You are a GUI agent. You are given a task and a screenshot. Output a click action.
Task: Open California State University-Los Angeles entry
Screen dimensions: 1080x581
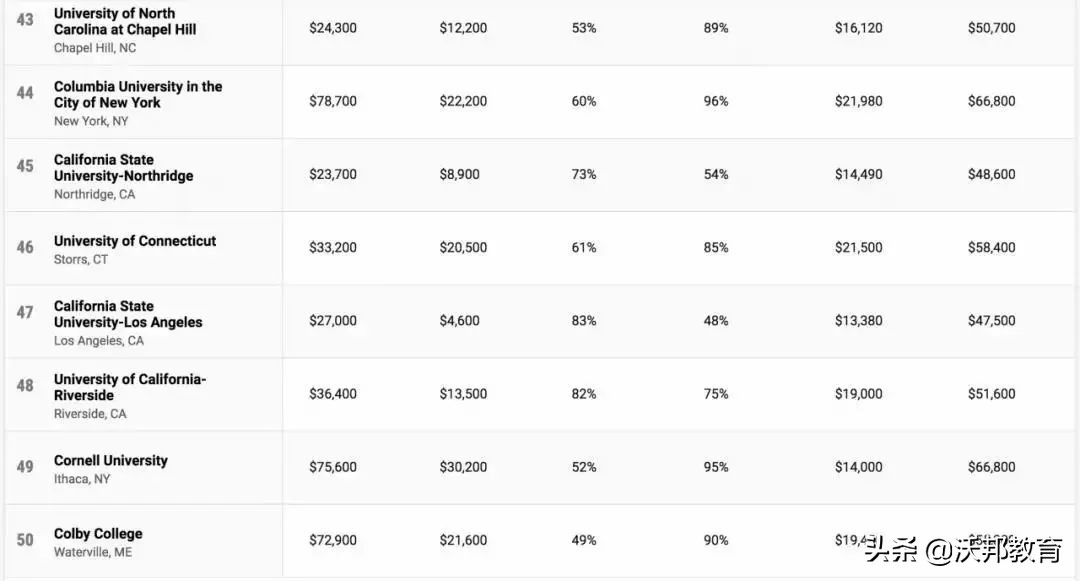click(x=128, y=314)
